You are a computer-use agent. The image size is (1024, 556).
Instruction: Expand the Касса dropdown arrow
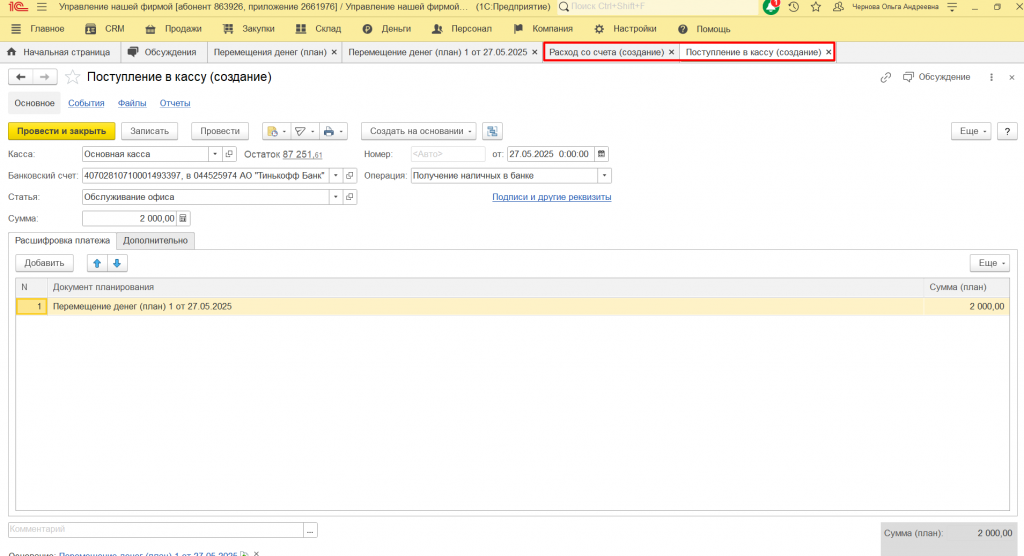point(215,154)
